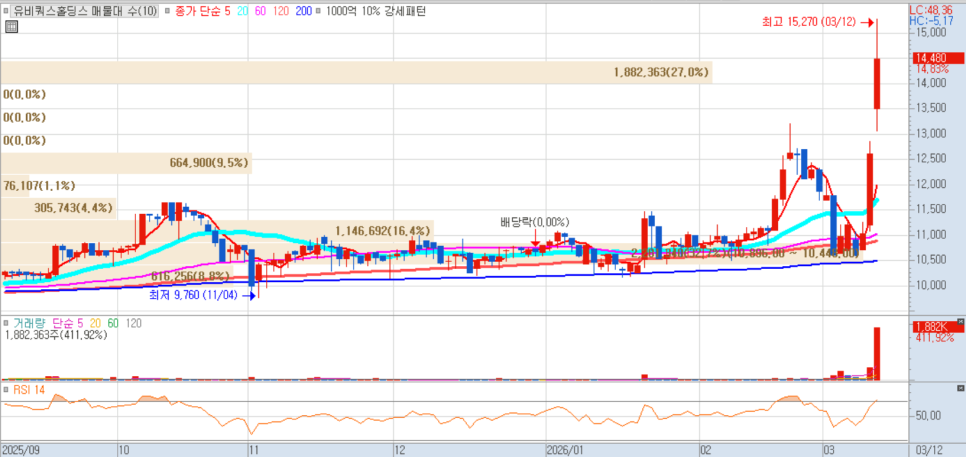This screenshot has height=457, width=966.
Task: Click the 종가 단순 5 moving average label
Action: (204, 10)
